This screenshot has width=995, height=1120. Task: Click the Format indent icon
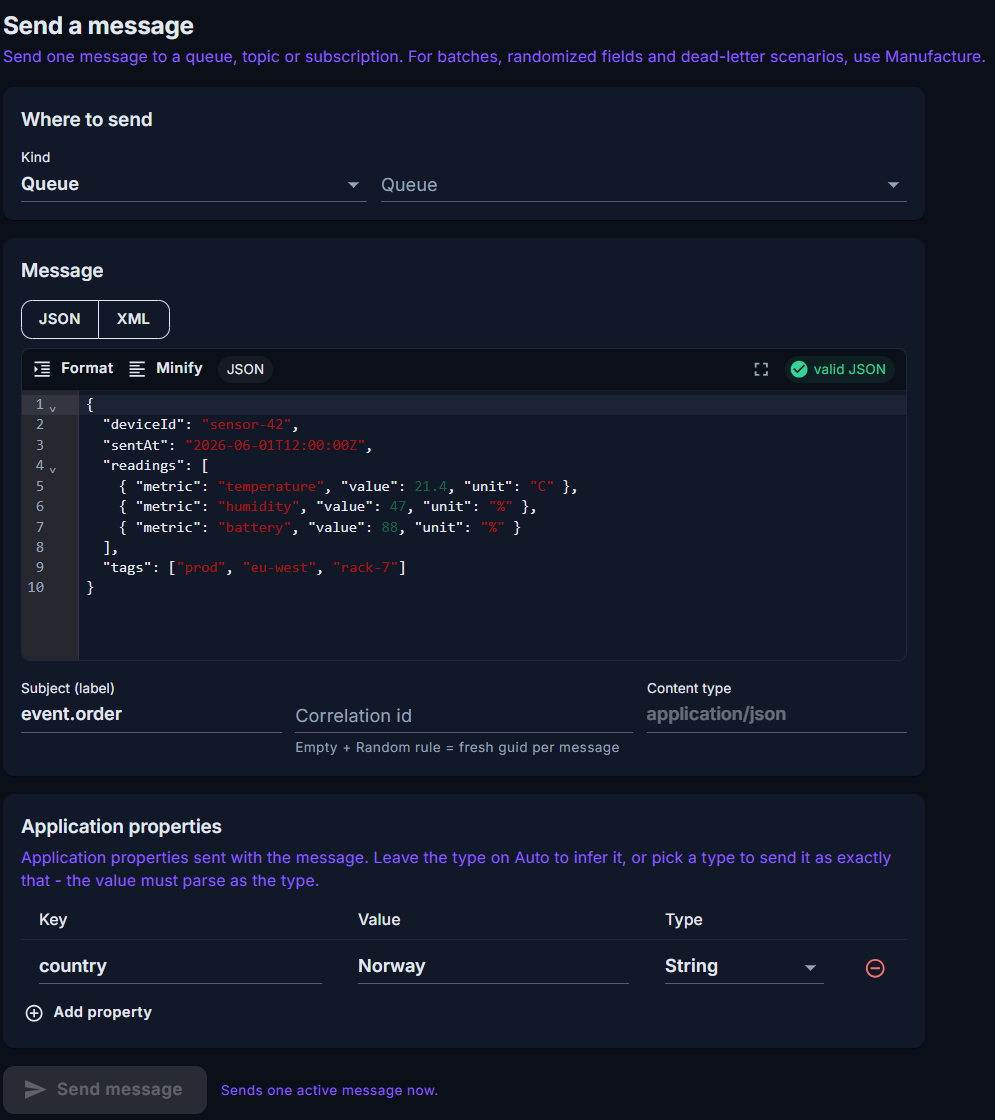(x=42, y=369)
